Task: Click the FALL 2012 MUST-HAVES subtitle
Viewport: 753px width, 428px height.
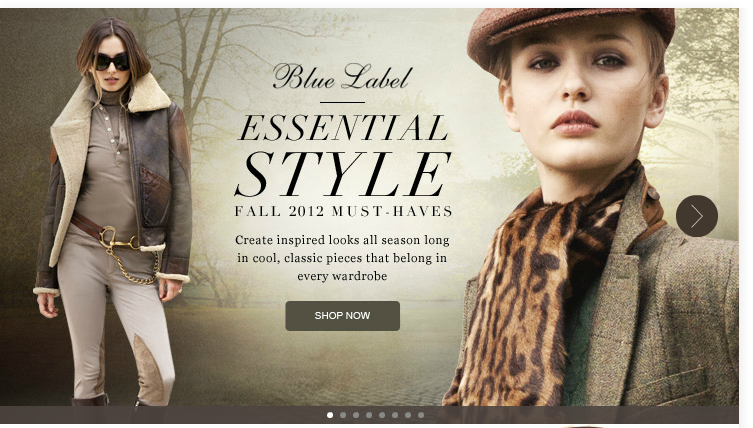Action: pos(343,211)
